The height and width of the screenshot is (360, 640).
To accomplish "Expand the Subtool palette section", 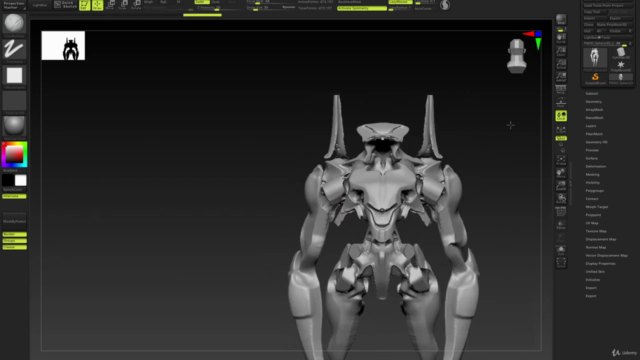I will (x=591, y=94).
